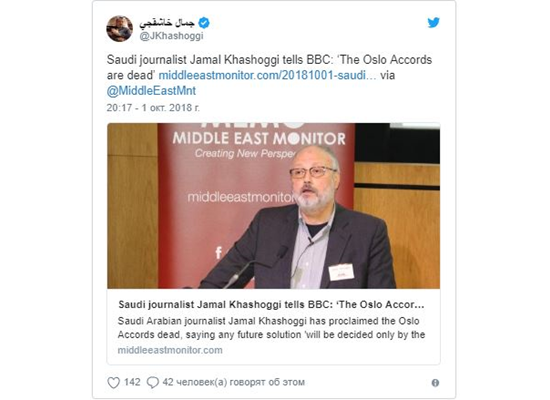Open the link card headline about Oslo Accords

coord(271,304)
